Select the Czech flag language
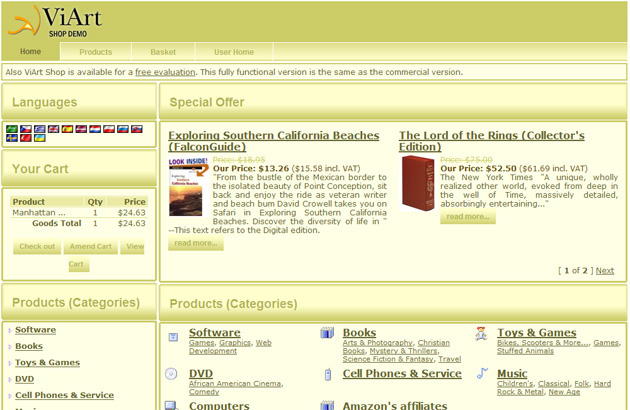Viewport: 630px width, 410px height. click(x=26, y=129)
